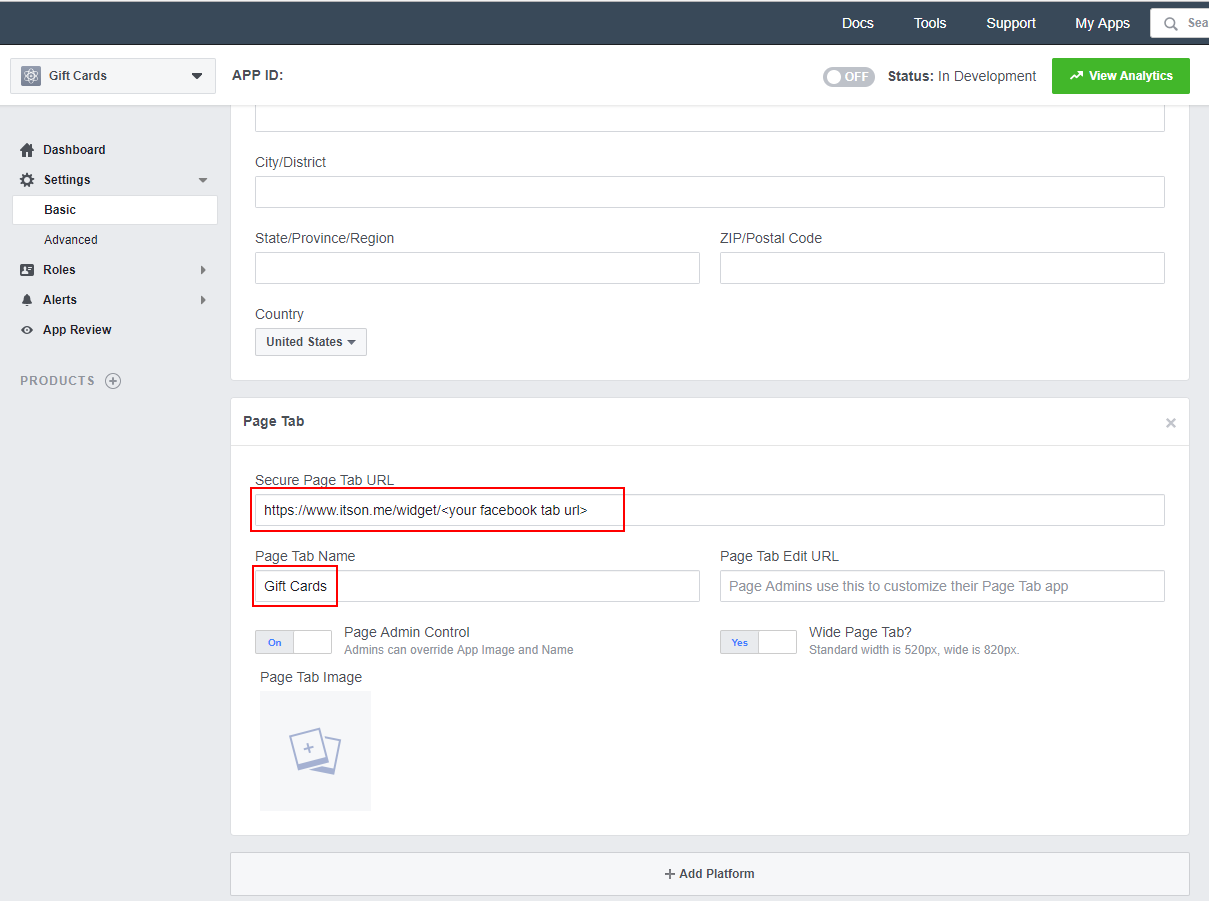Click the App Review eye icon
The height and width of the screenshot is (901, 1209).
coord(27,330)
